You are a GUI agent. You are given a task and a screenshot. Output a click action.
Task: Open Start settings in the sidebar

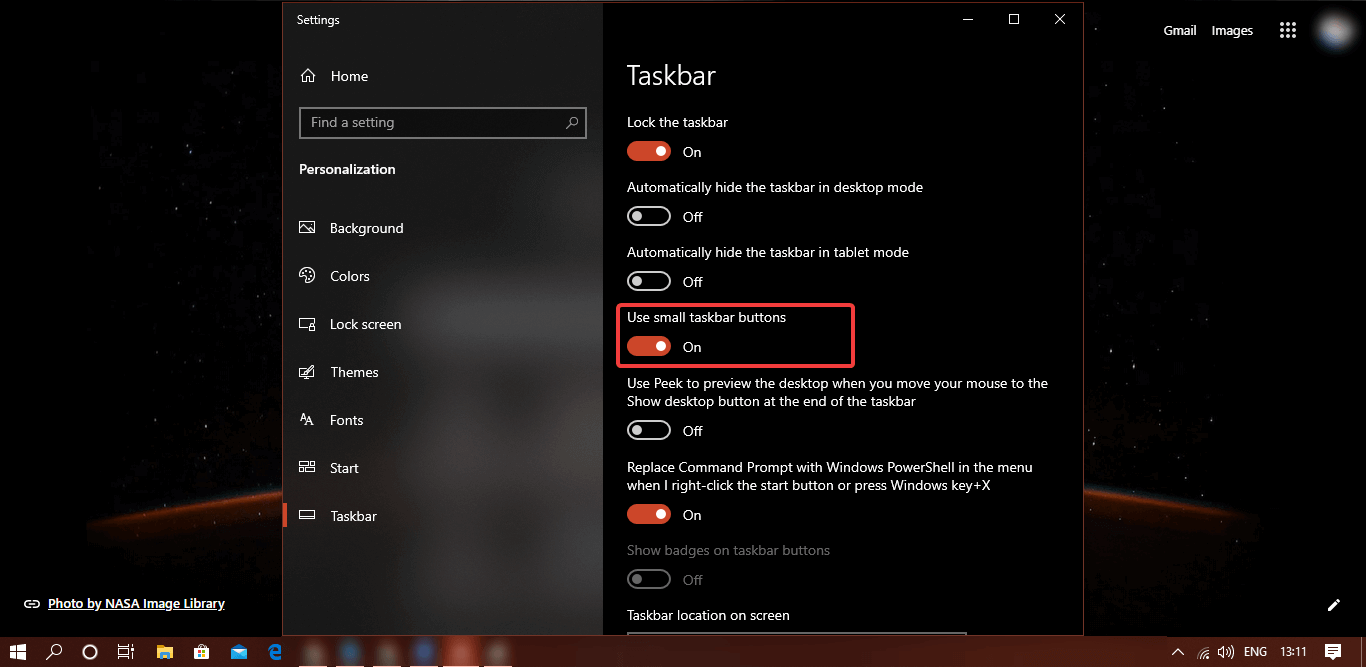click(x=344, y=468)
